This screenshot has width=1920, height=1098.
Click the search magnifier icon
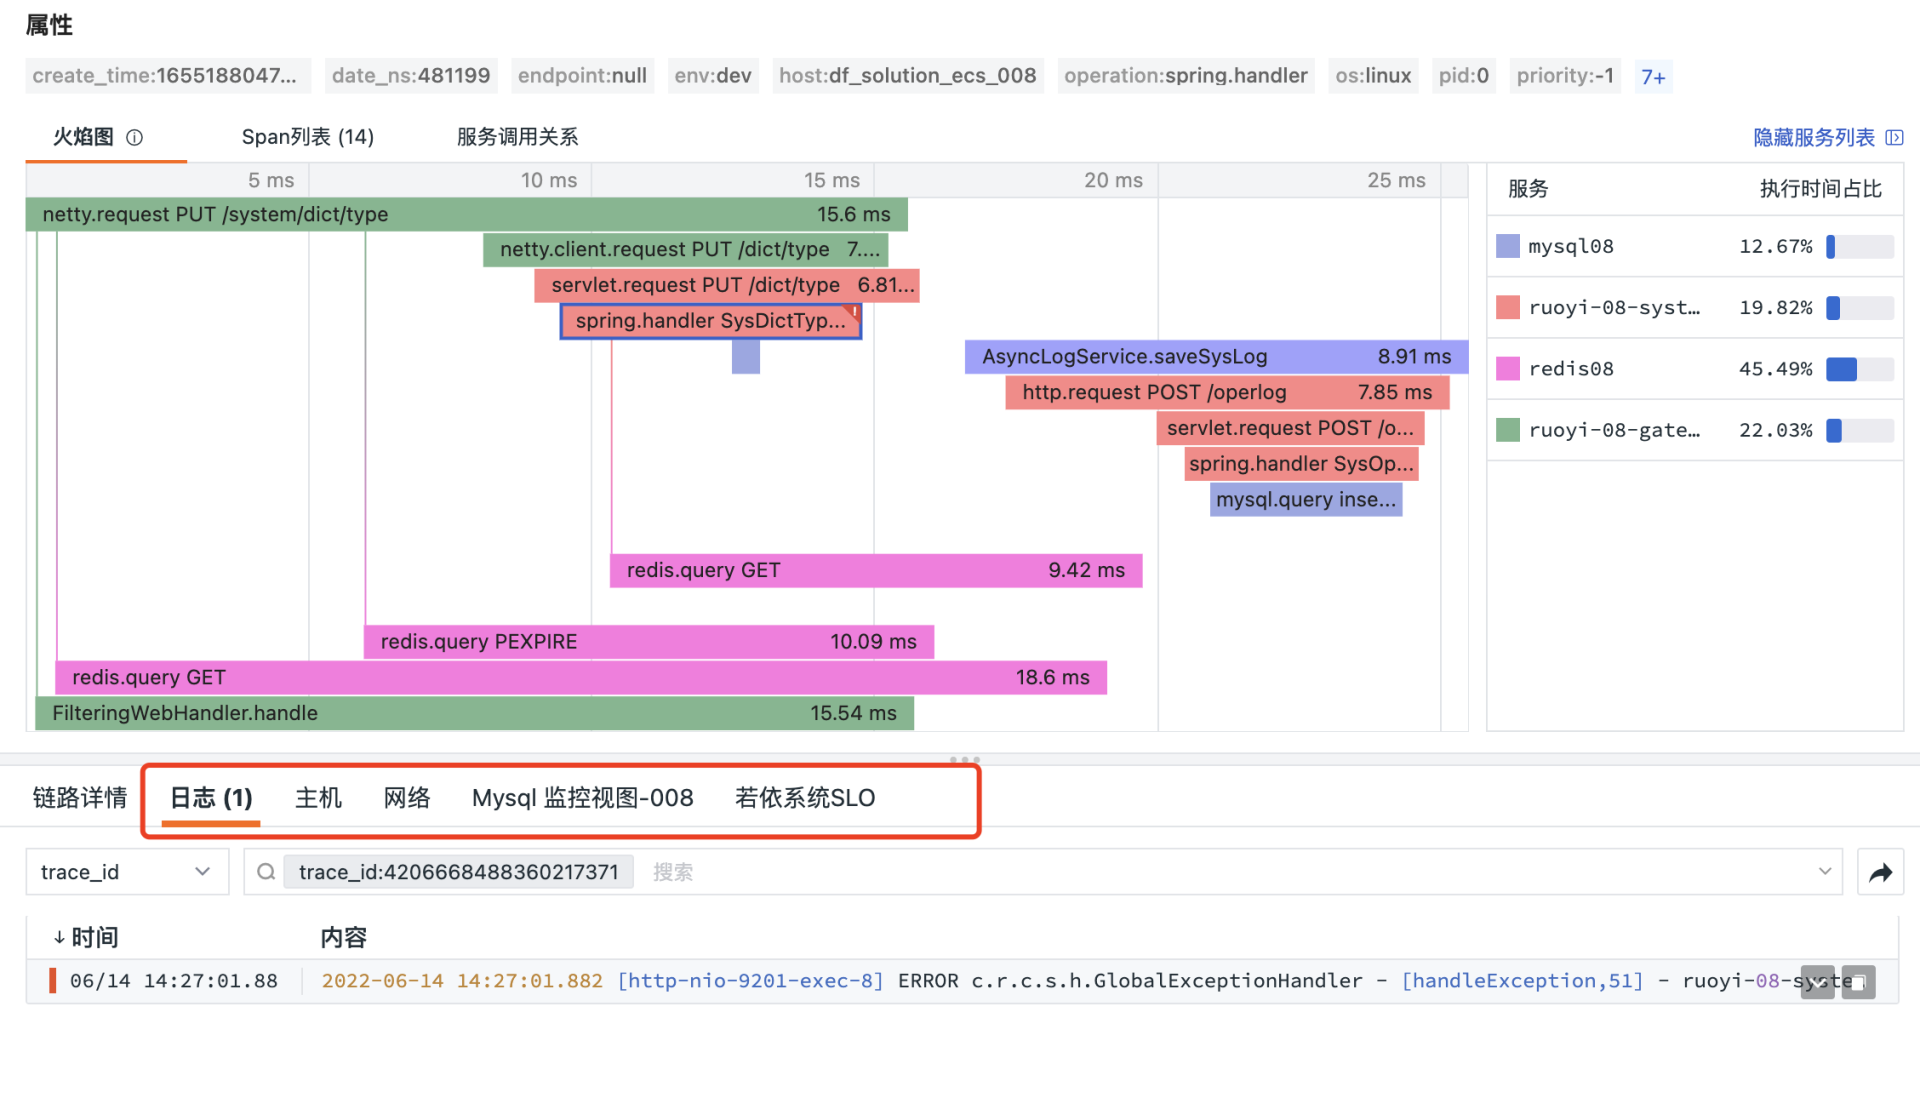point(266,872)
